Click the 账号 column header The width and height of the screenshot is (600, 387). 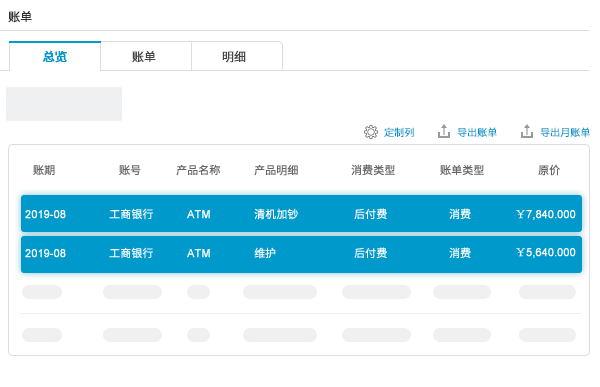click(130, 170)
